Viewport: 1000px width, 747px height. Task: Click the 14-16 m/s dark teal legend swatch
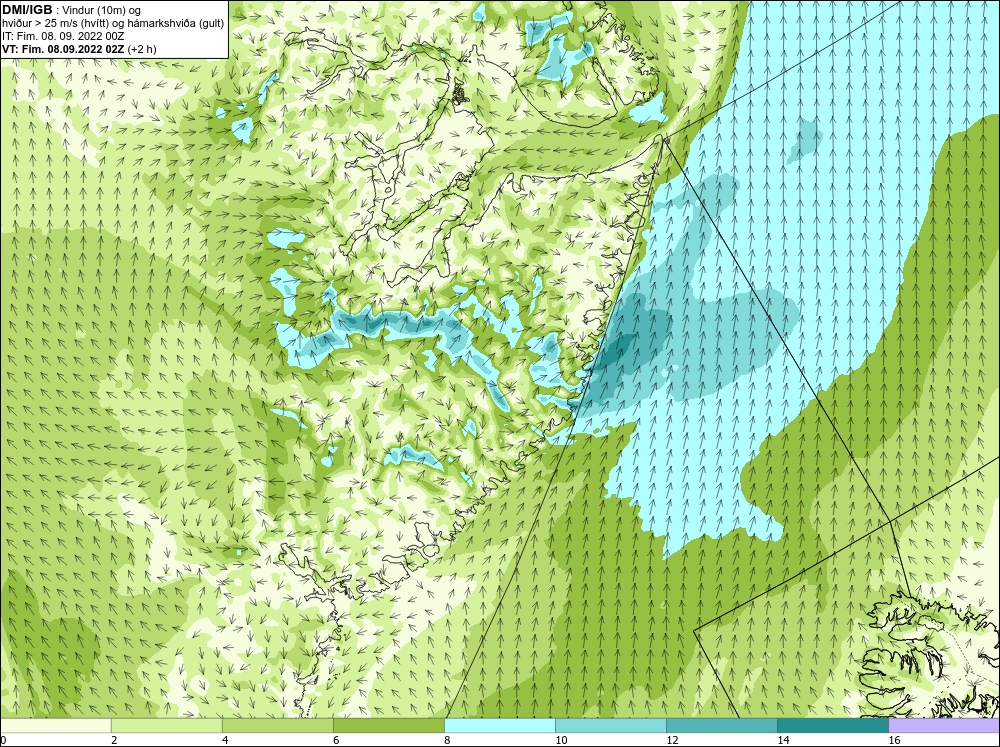(x=832, y=726)
